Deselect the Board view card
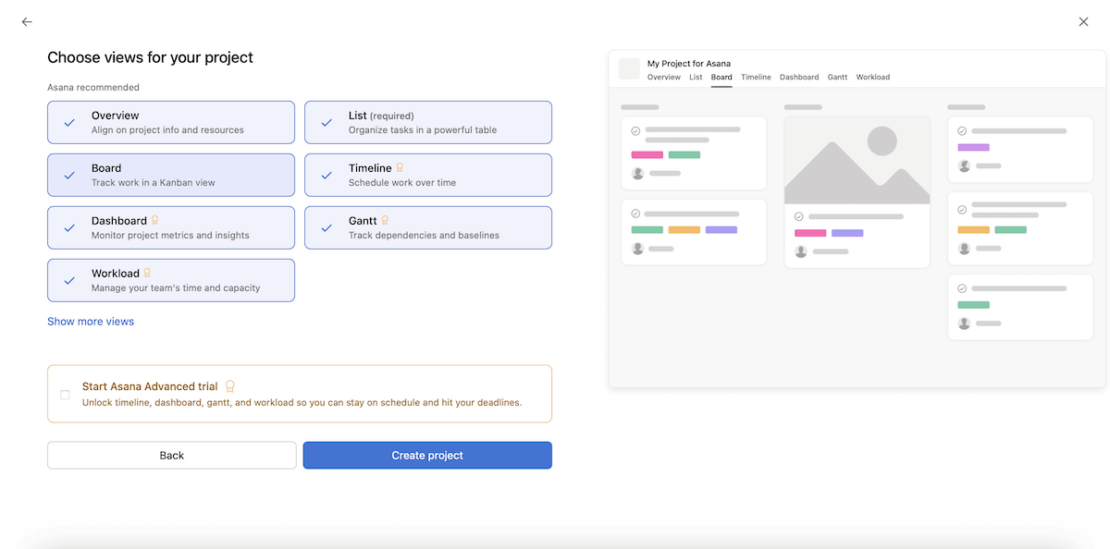 tap(171, 175)
